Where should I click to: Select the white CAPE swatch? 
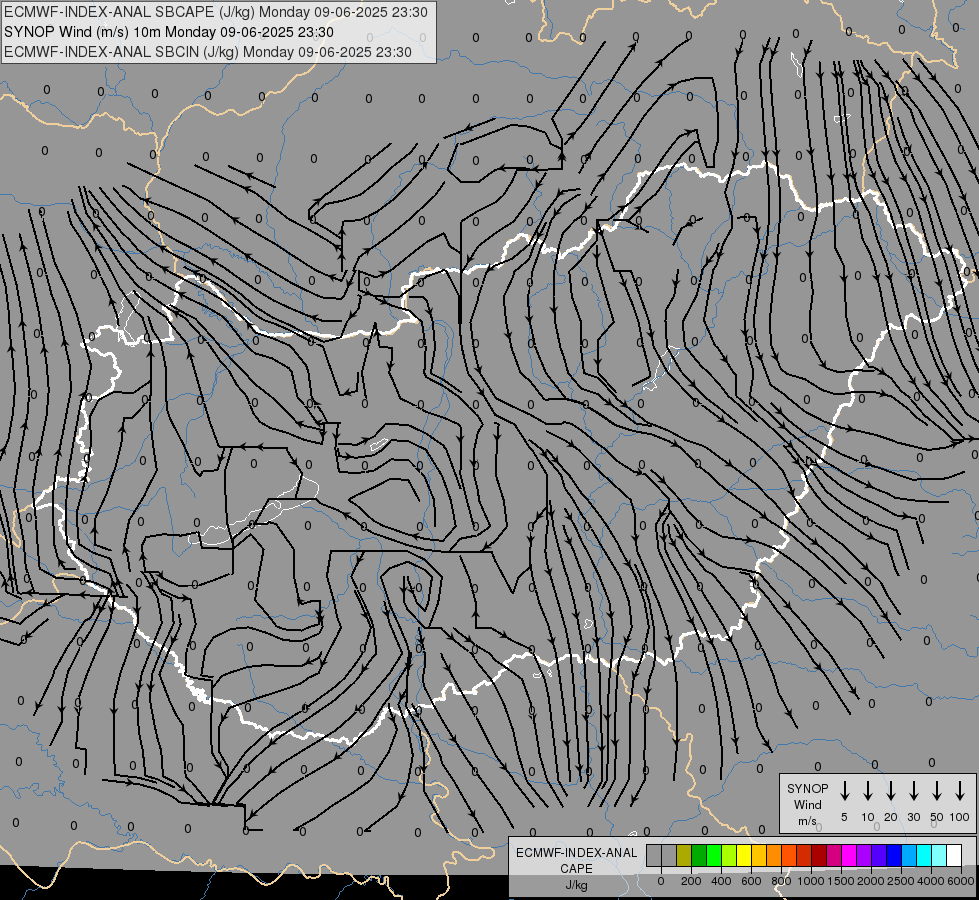[953, 855]
